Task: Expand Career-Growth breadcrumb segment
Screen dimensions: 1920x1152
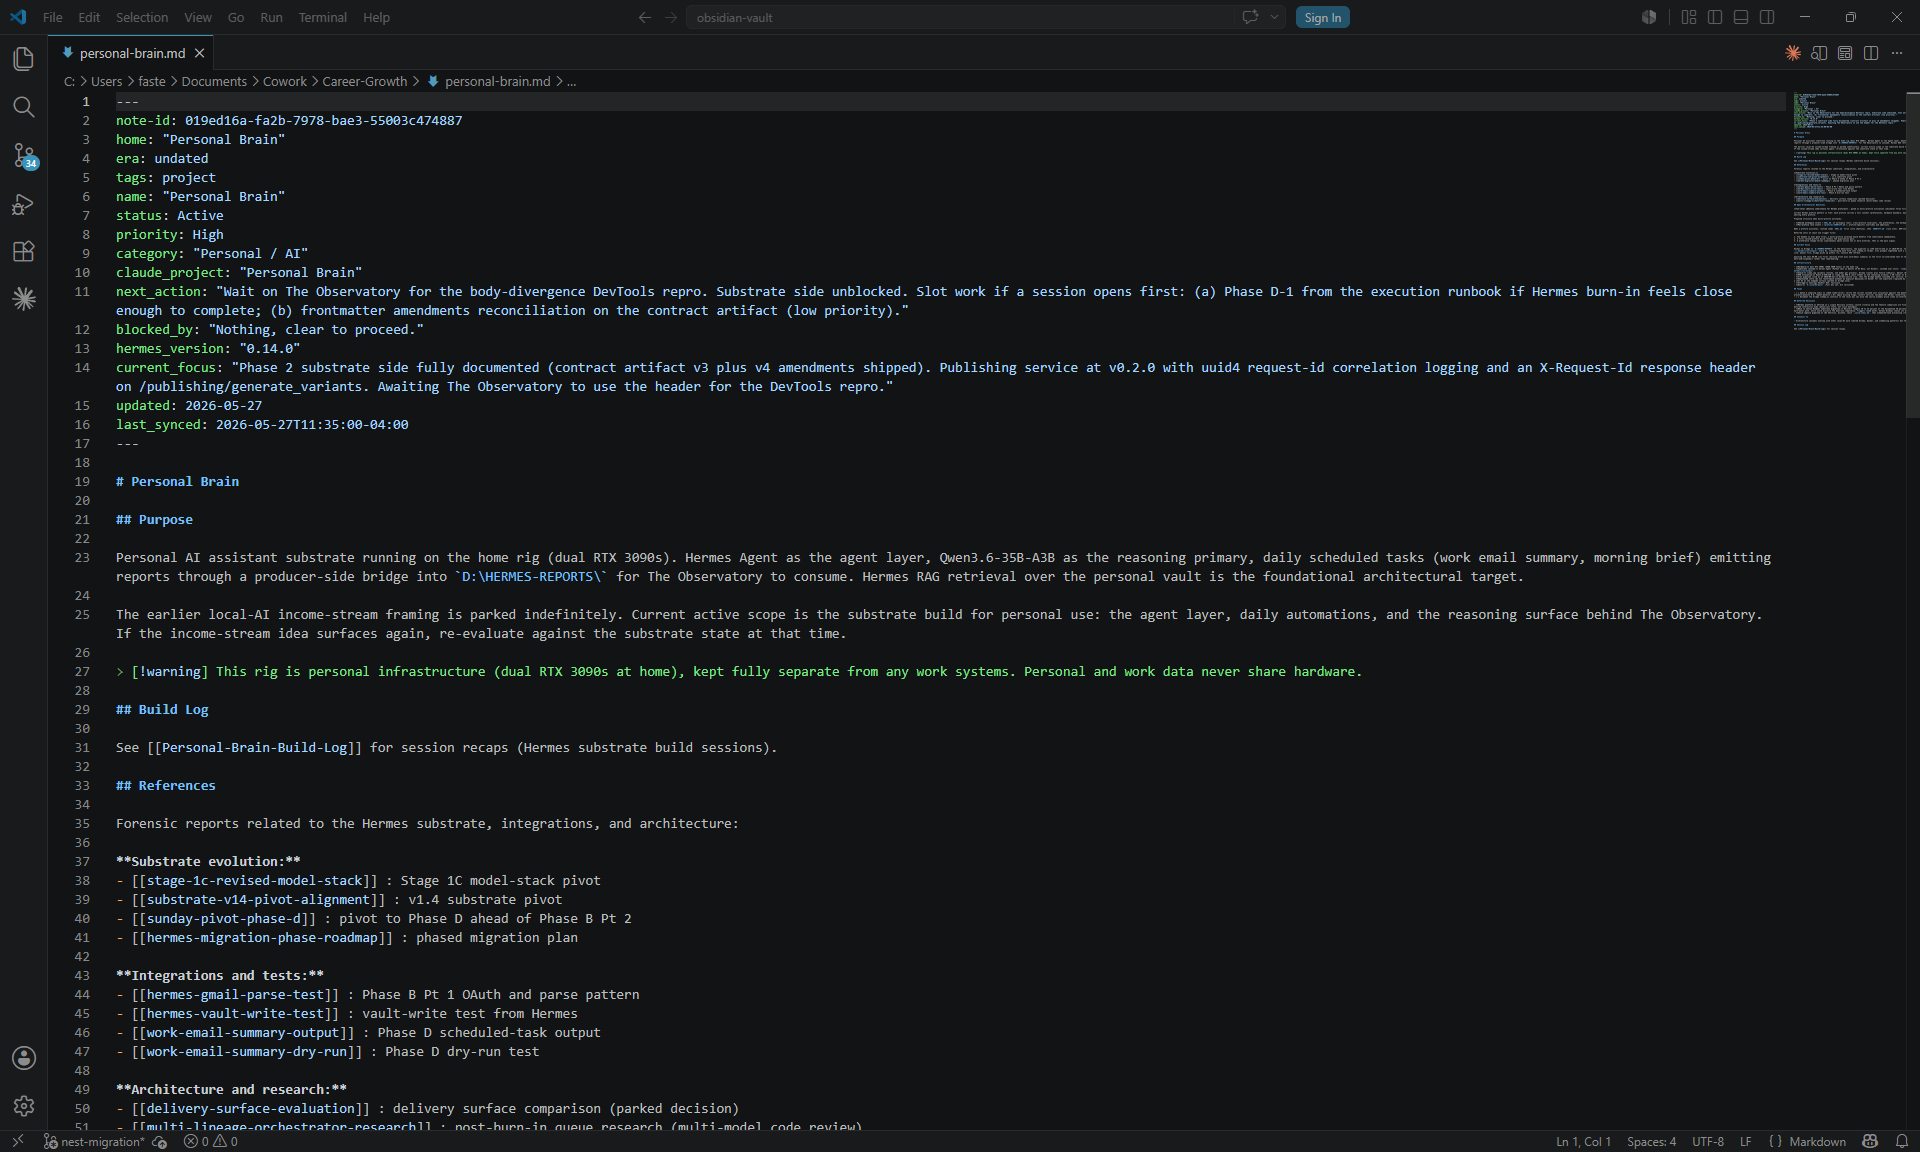Action: coord(365,81)
